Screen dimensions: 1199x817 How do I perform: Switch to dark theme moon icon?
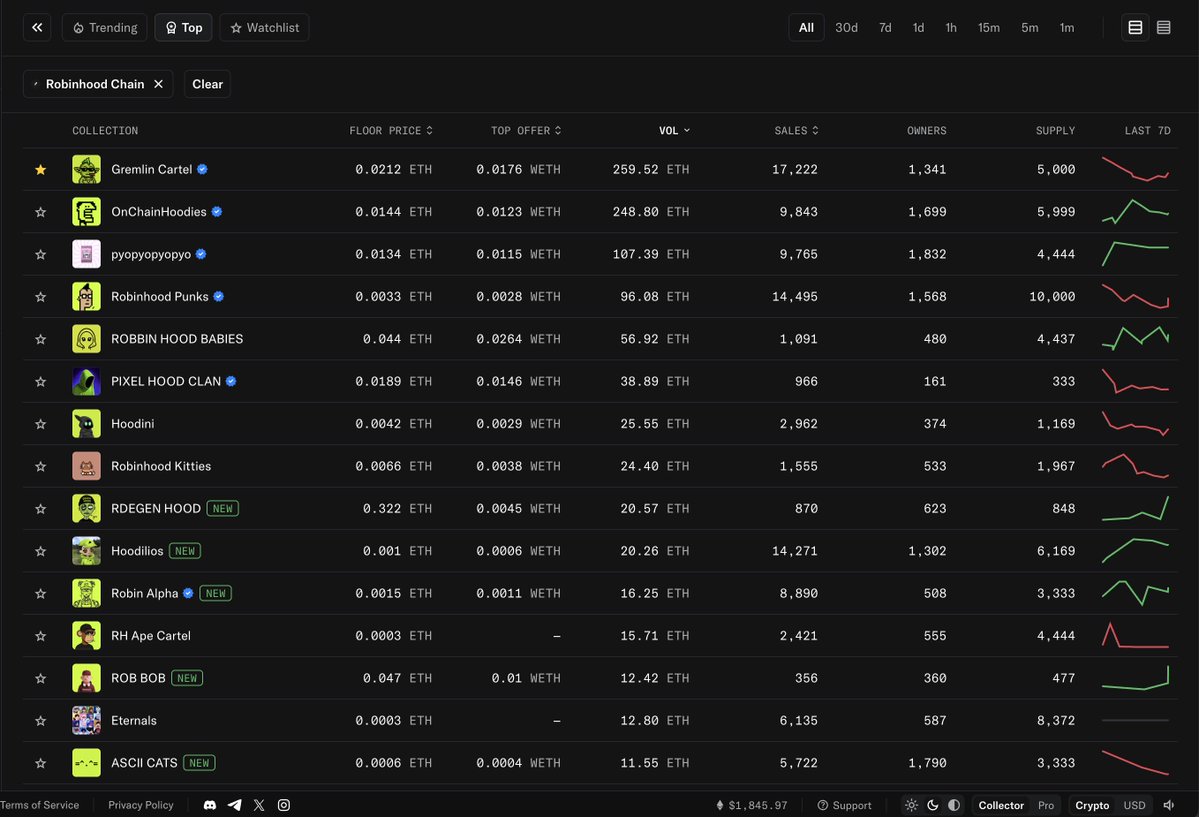[x=933, y=805]
